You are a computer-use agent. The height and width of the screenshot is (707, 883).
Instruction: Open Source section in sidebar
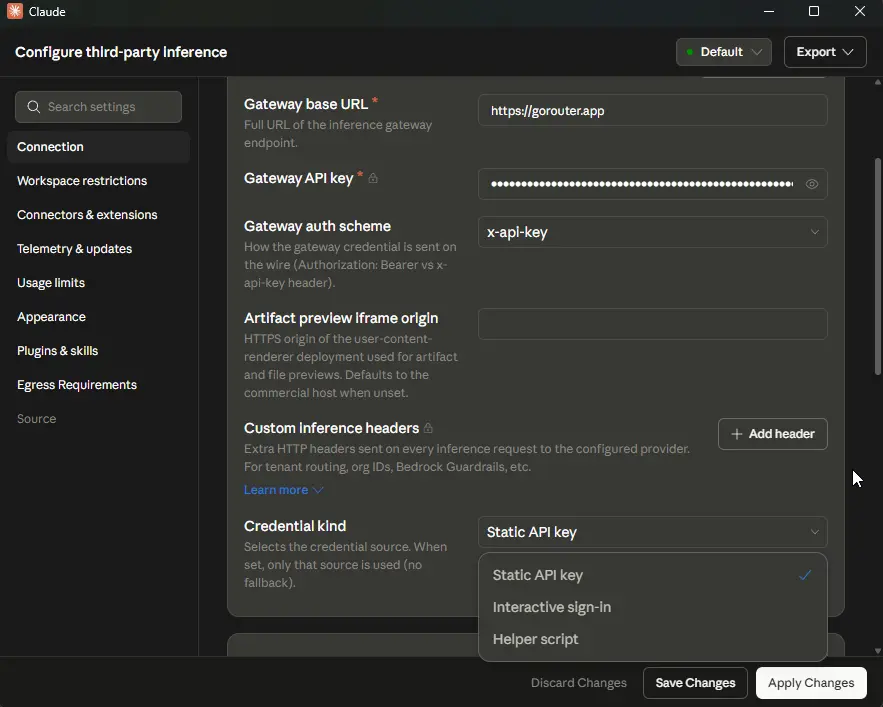pyautogui.click(x=98, y=419)
